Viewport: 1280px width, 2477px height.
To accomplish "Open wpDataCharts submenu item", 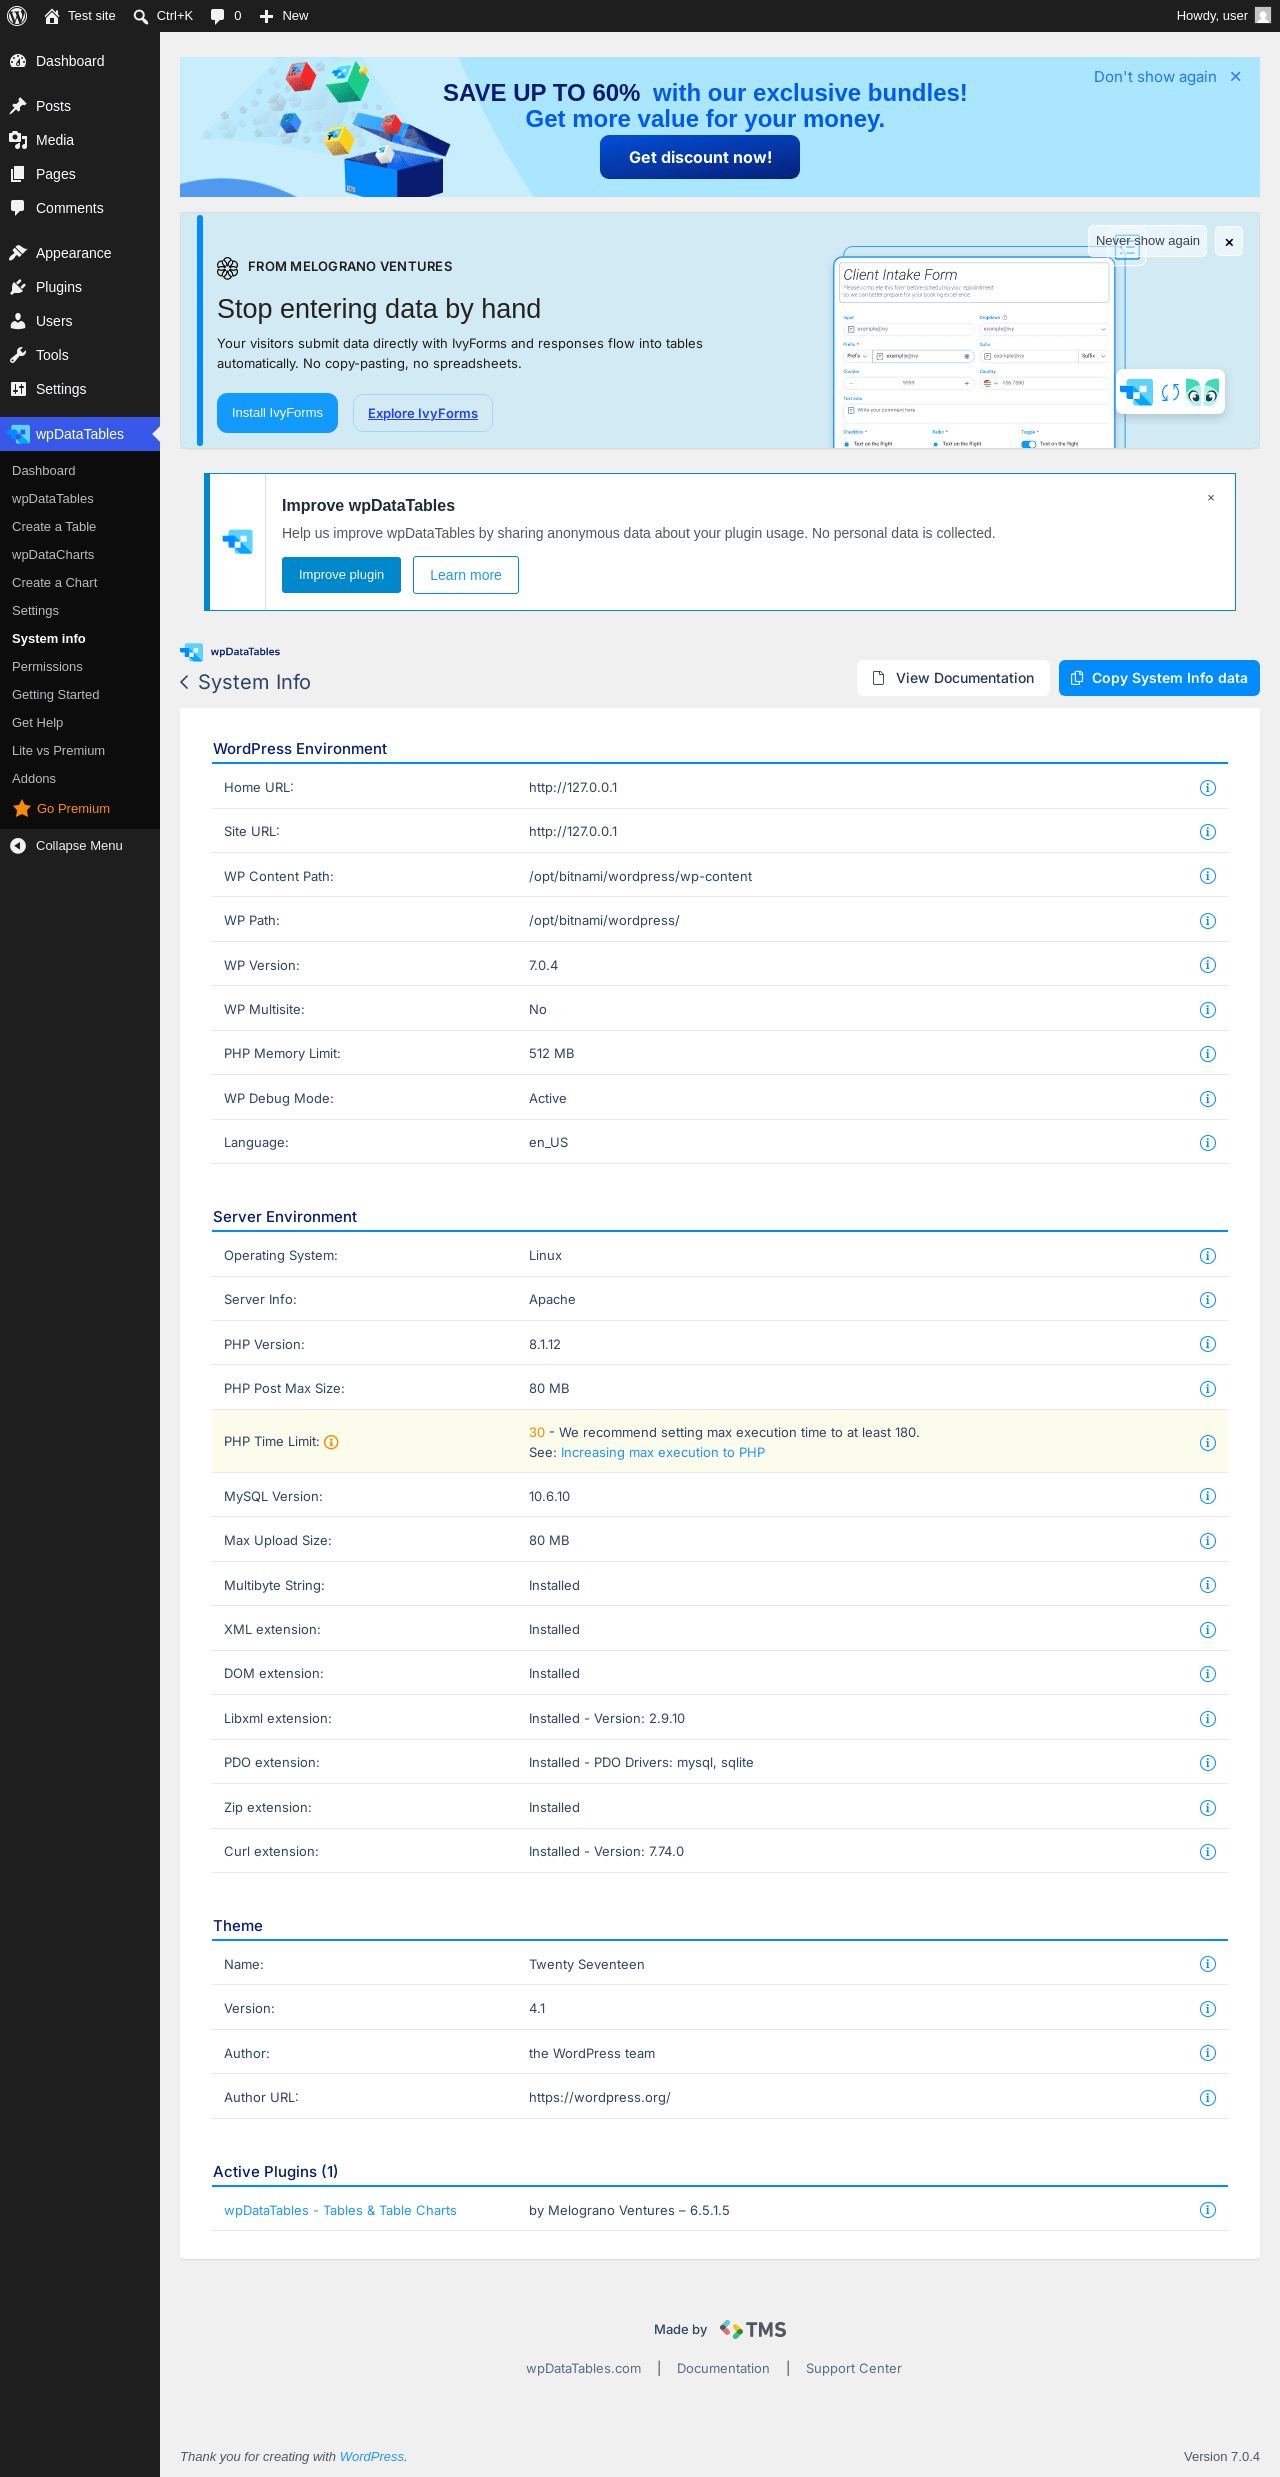I will (53, 555).
